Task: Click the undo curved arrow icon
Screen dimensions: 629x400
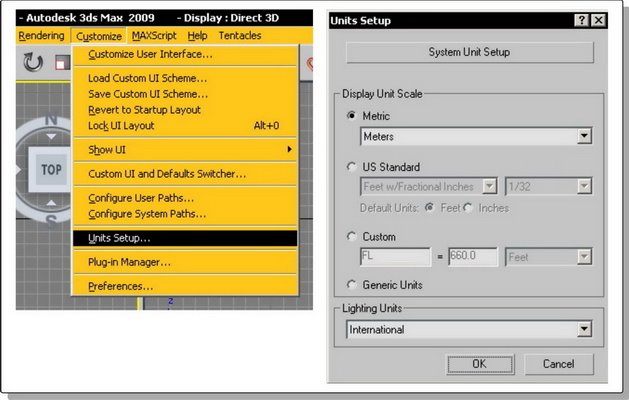Action: tap(33, 62)
